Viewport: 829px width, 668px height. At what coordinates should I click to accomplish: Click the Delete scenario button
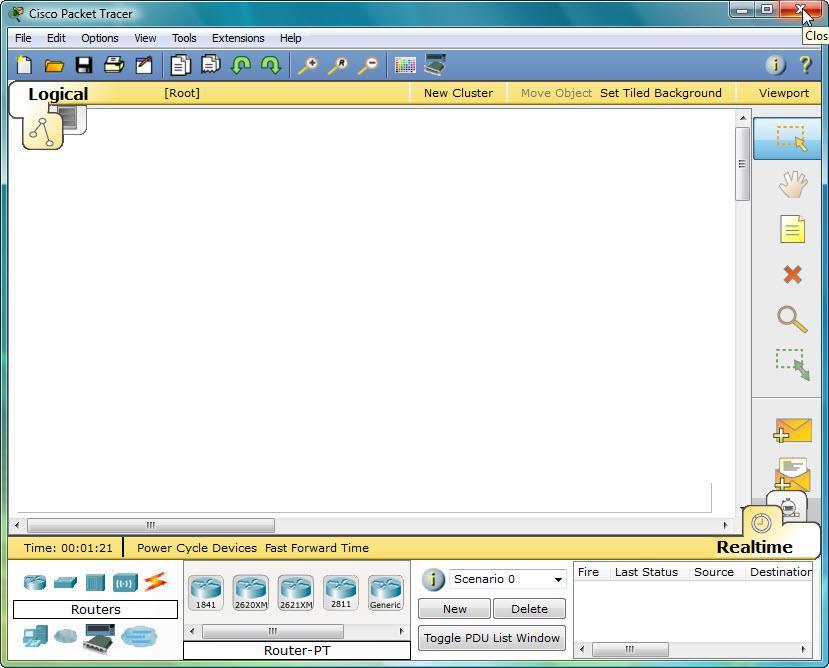[529, 609]
